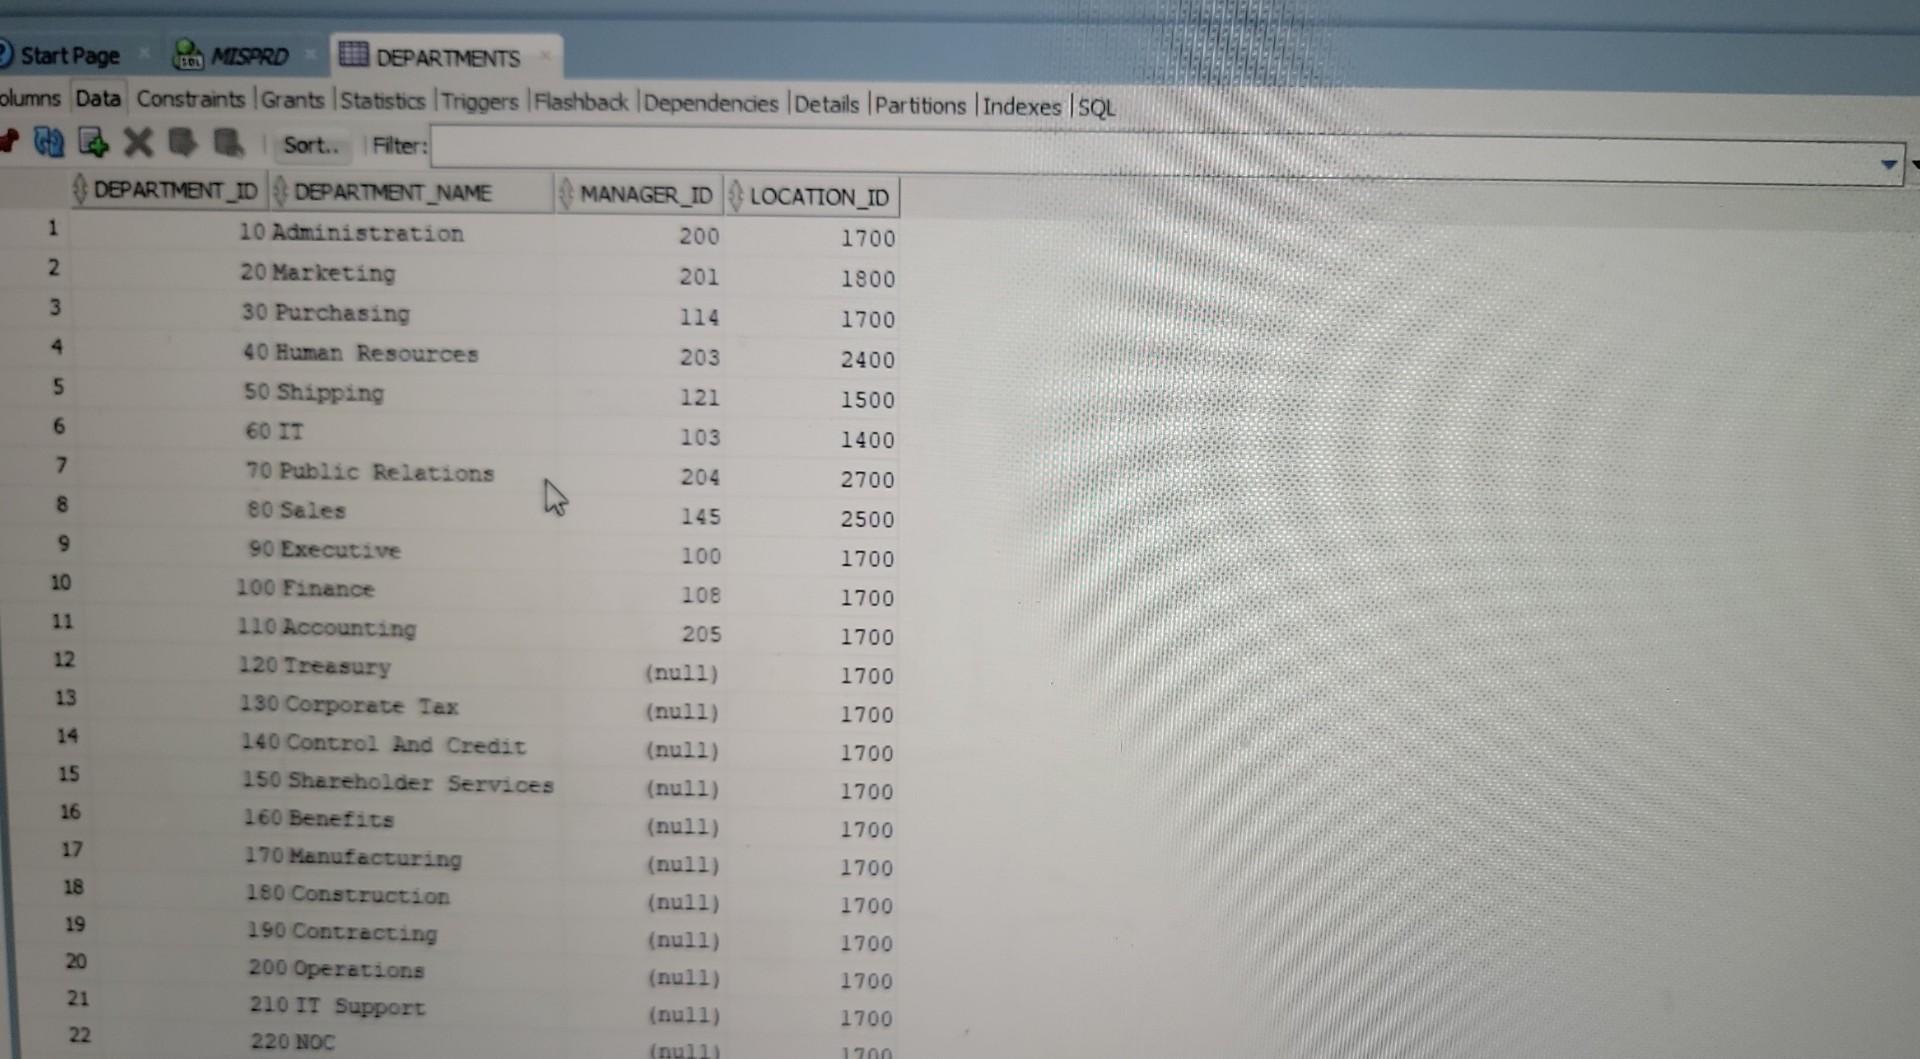Delete selected row with the X icon
1920x1059 pixels.
(138, 143)
